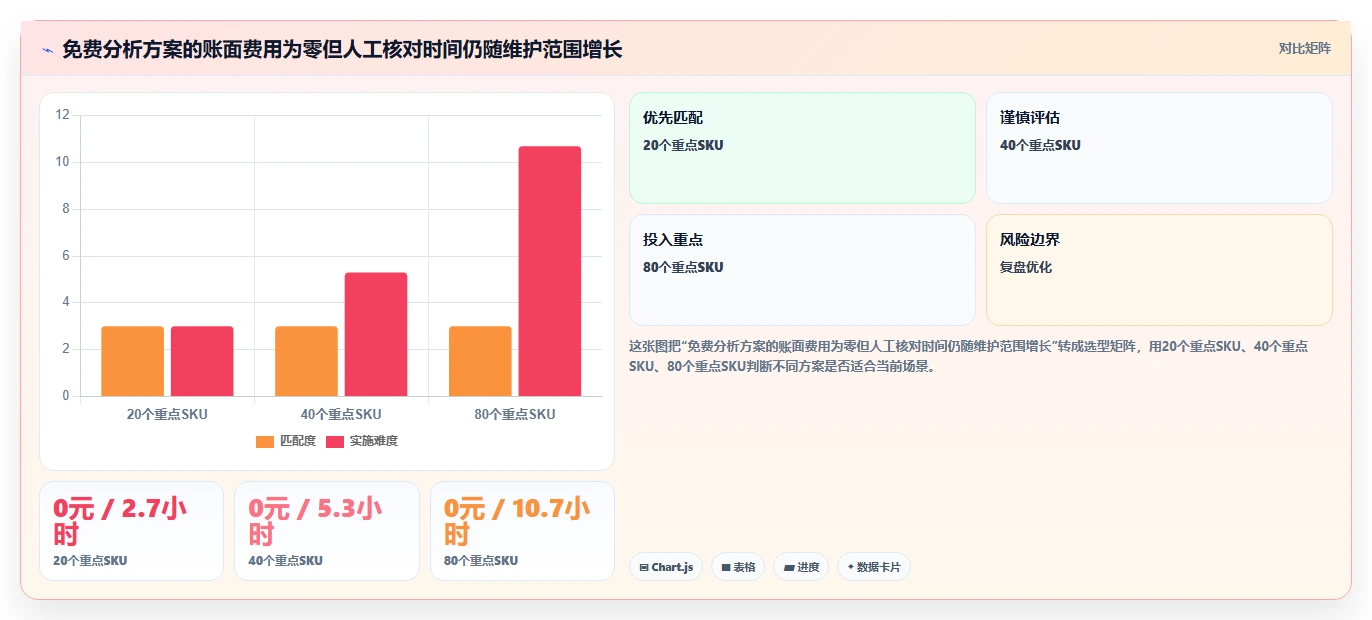Click the description paragraph starting 这张图把

968,356
